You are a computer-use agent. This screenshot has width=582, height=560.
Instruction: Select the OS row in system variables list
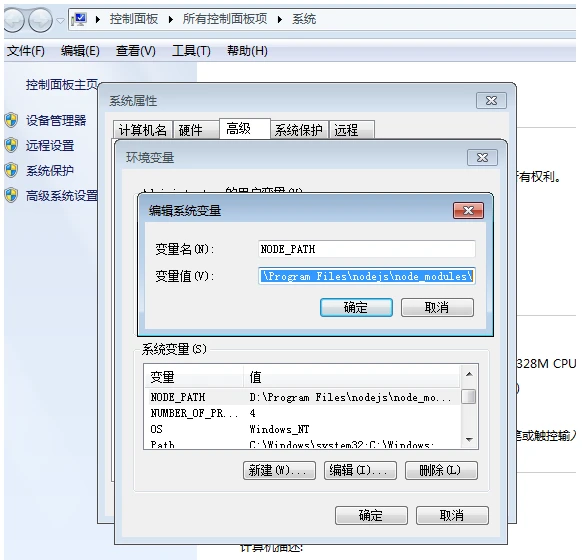(x=302, y=429)
